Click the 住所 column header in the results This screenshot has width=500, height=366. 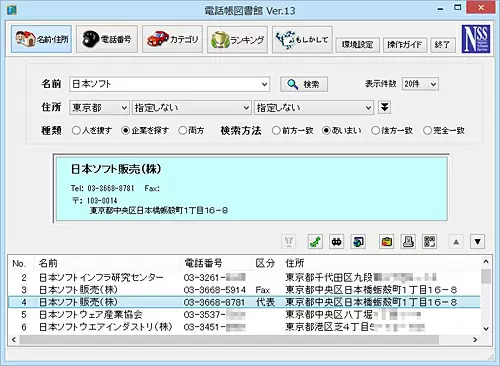(380, 263)
